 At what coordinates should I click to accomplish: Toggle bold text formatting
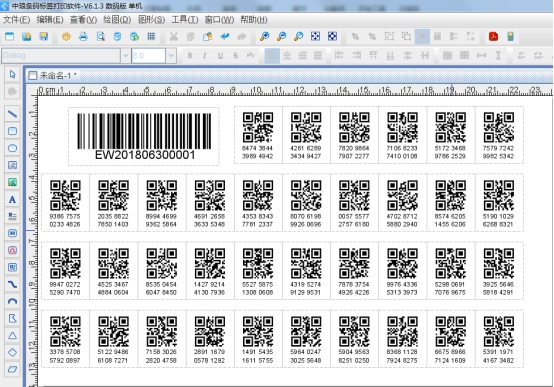(x=190, y=55)
